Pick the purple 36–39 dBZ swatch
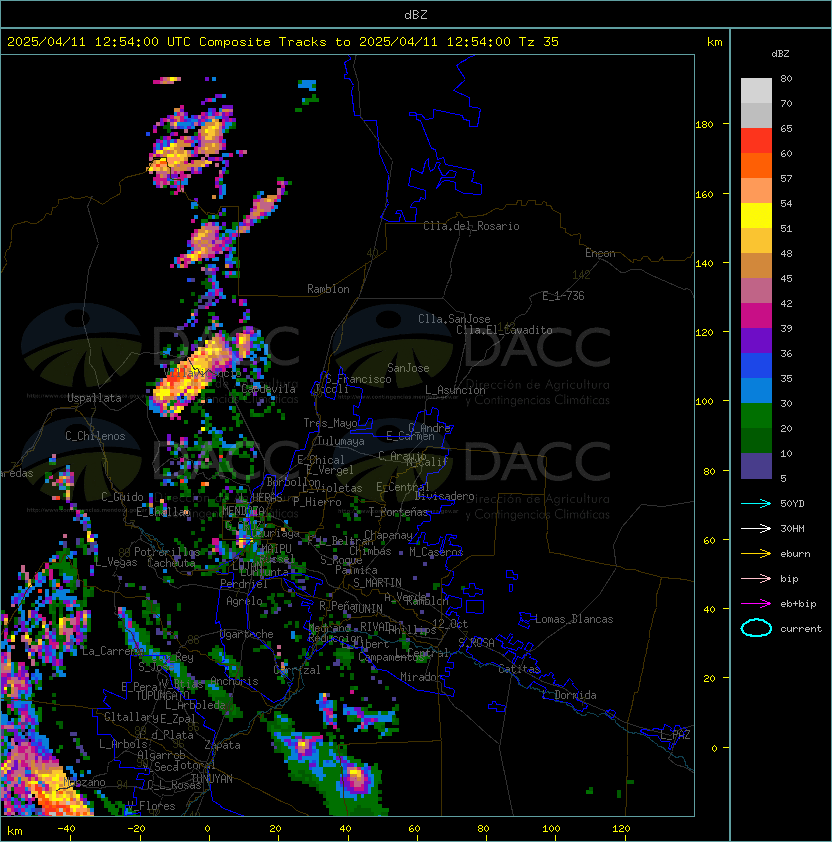 [x=756, y=340]
